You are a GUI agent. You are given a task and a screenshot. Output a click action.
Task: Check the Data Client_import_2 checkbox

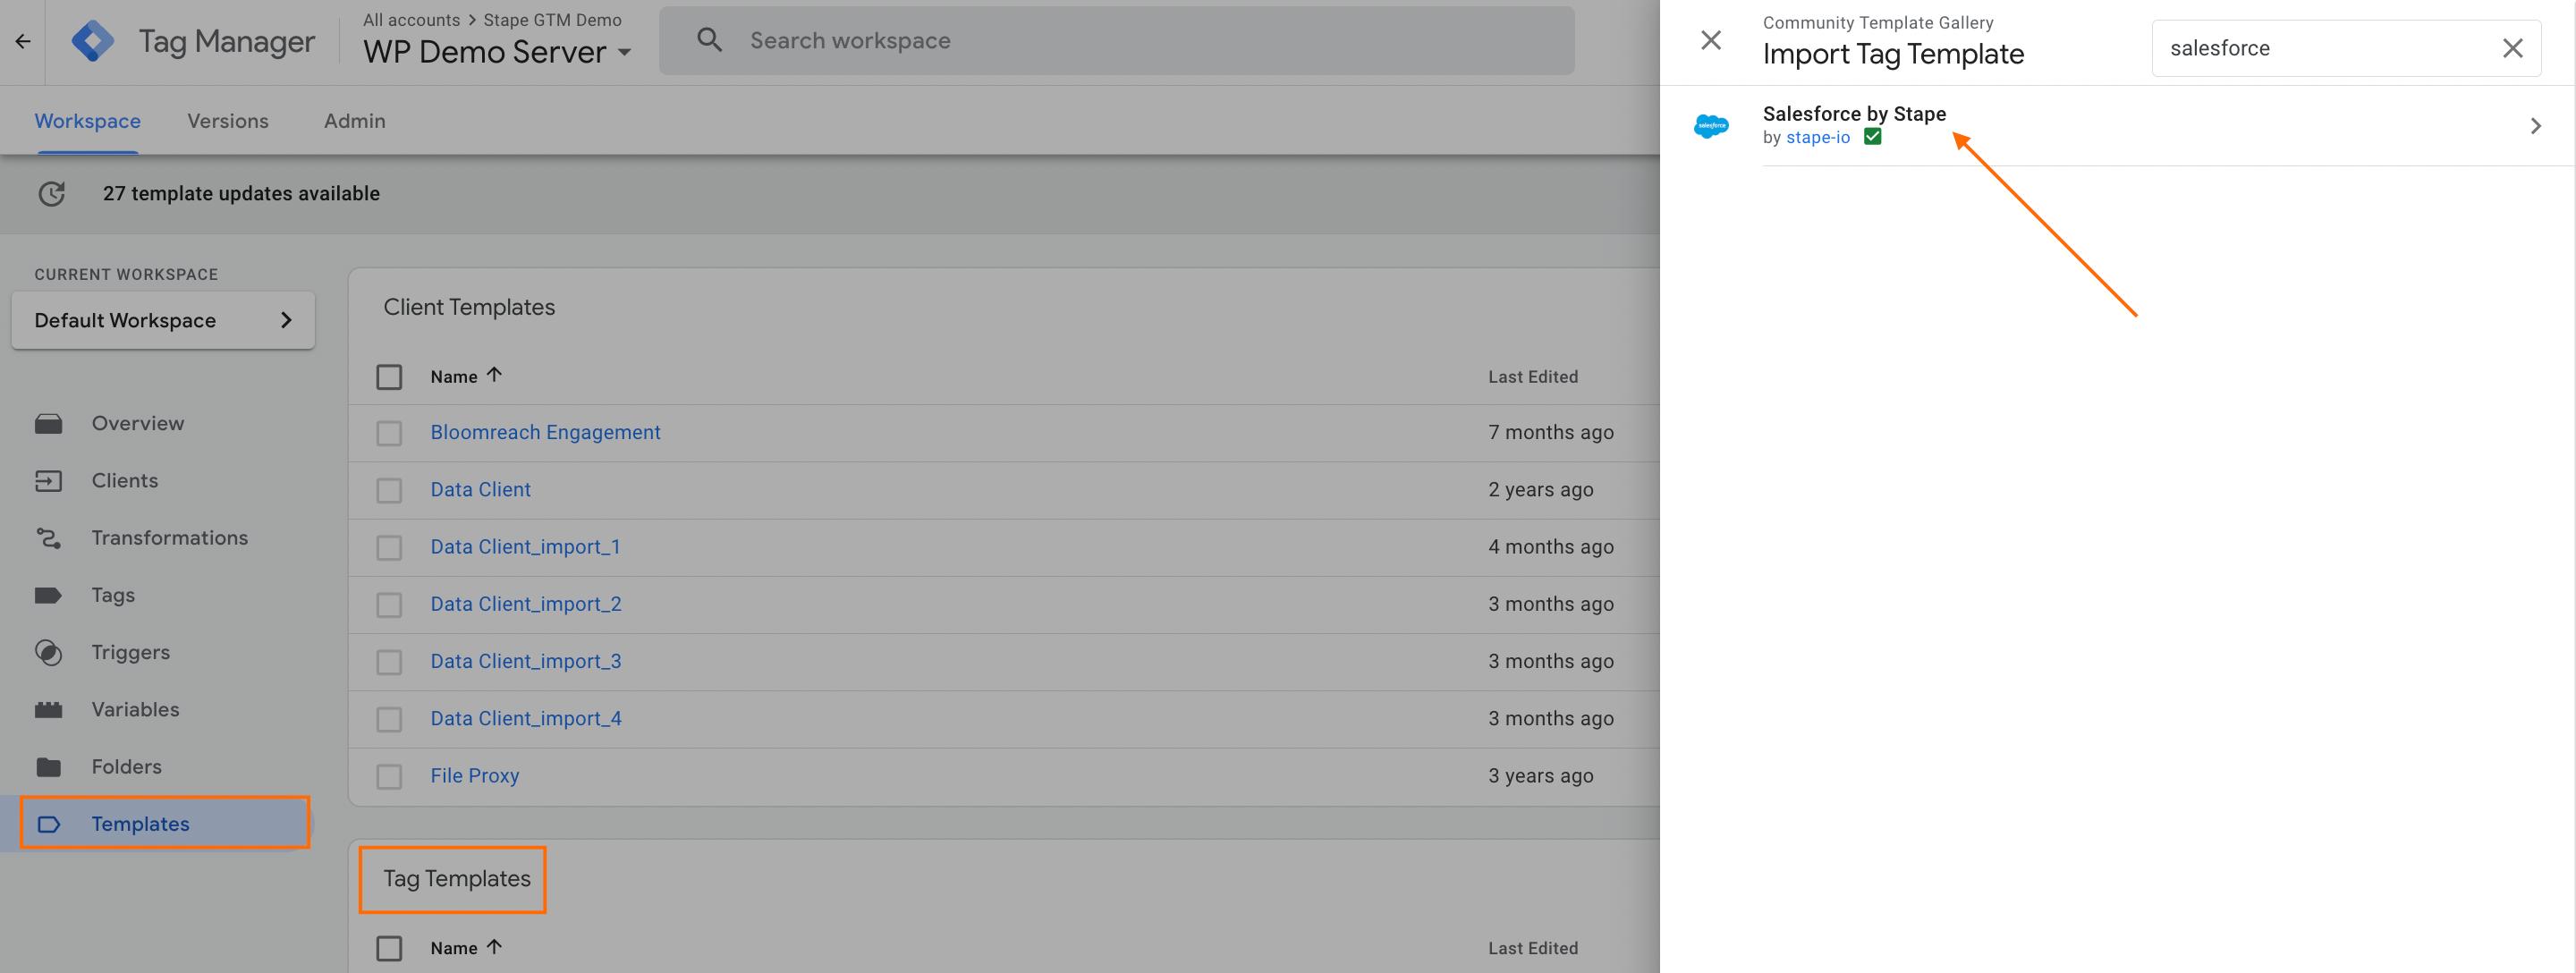389,604
